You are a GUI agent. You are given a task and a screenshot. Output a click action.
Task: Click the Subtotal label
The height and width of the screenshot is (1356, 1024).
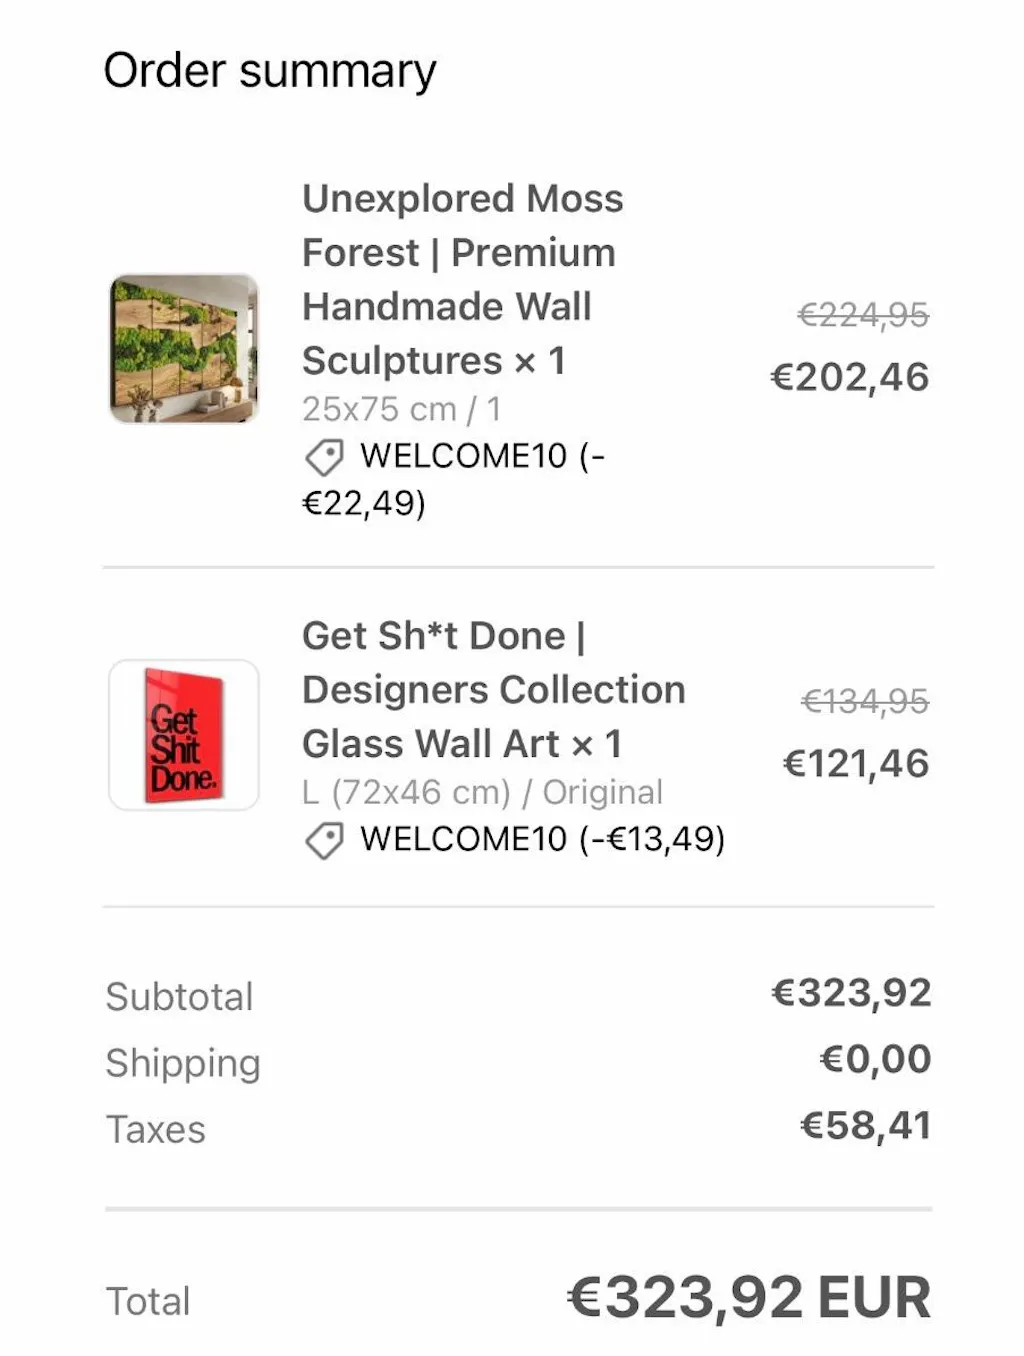(x=180, y=997)
